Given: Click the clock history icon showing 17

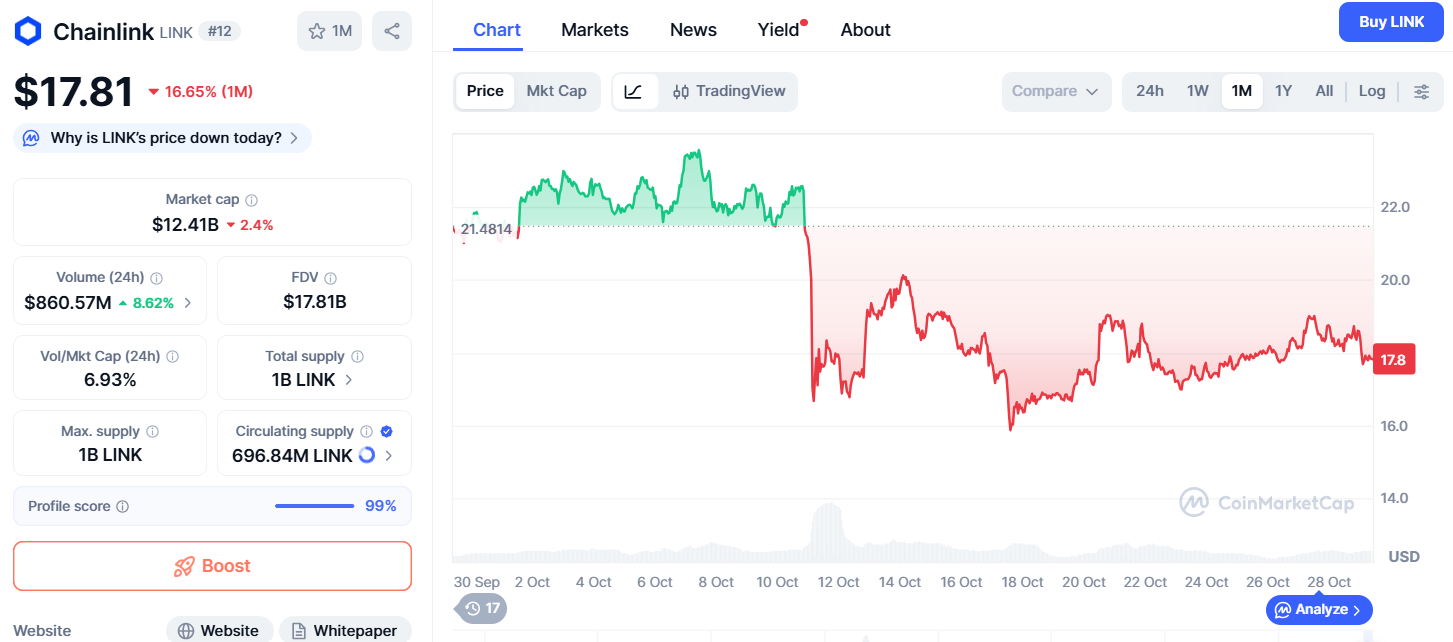Looking at the screenshot, I should click(480, 608).
